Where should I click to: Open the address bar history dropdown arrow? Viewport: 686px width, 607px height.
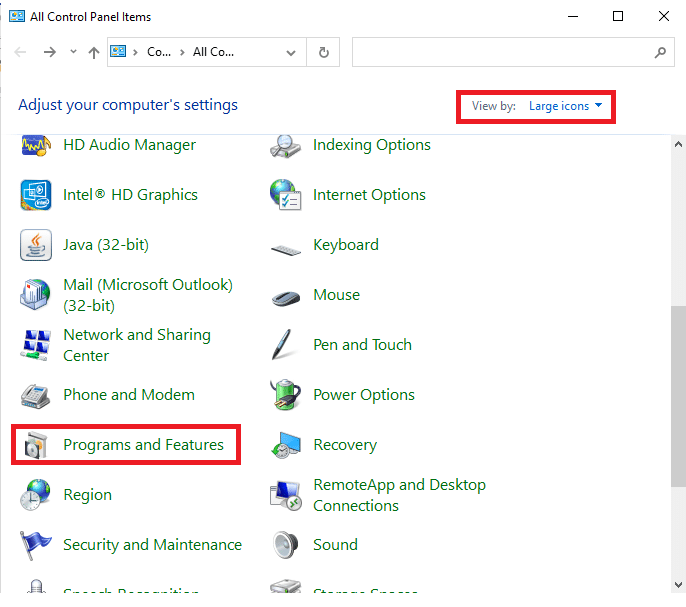(291, 53)
